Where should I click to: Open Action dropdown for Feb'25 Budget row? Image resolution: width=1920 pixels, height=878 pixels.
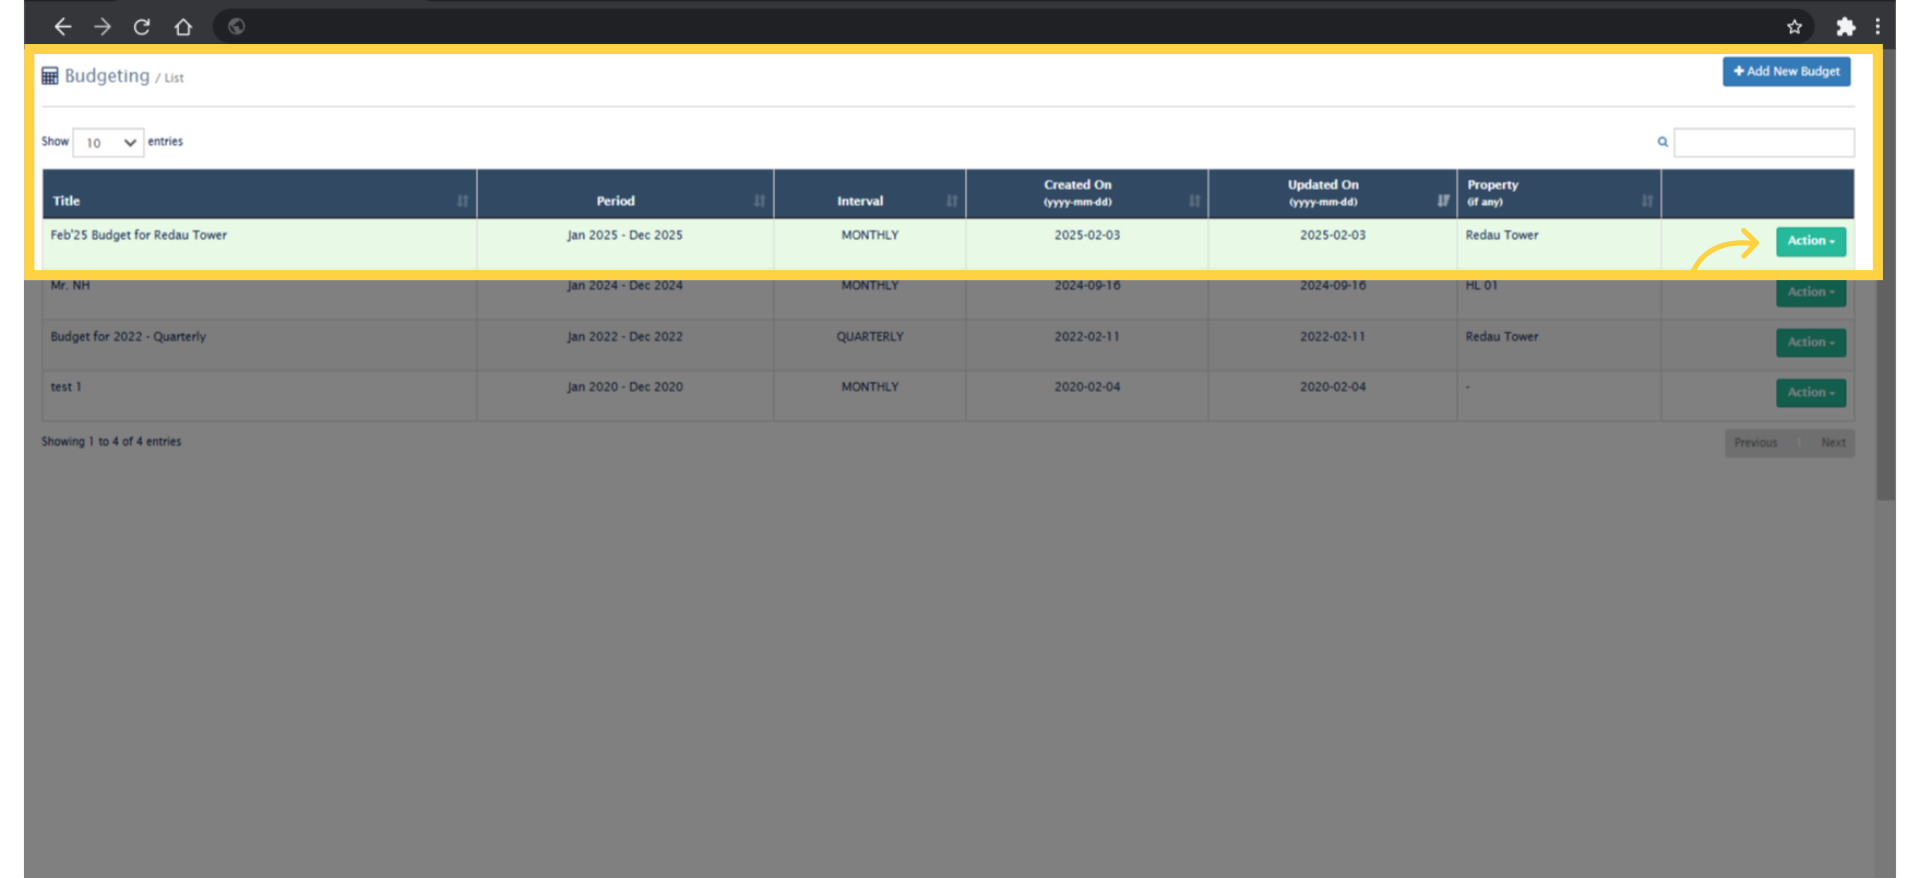pos(1810,241)
